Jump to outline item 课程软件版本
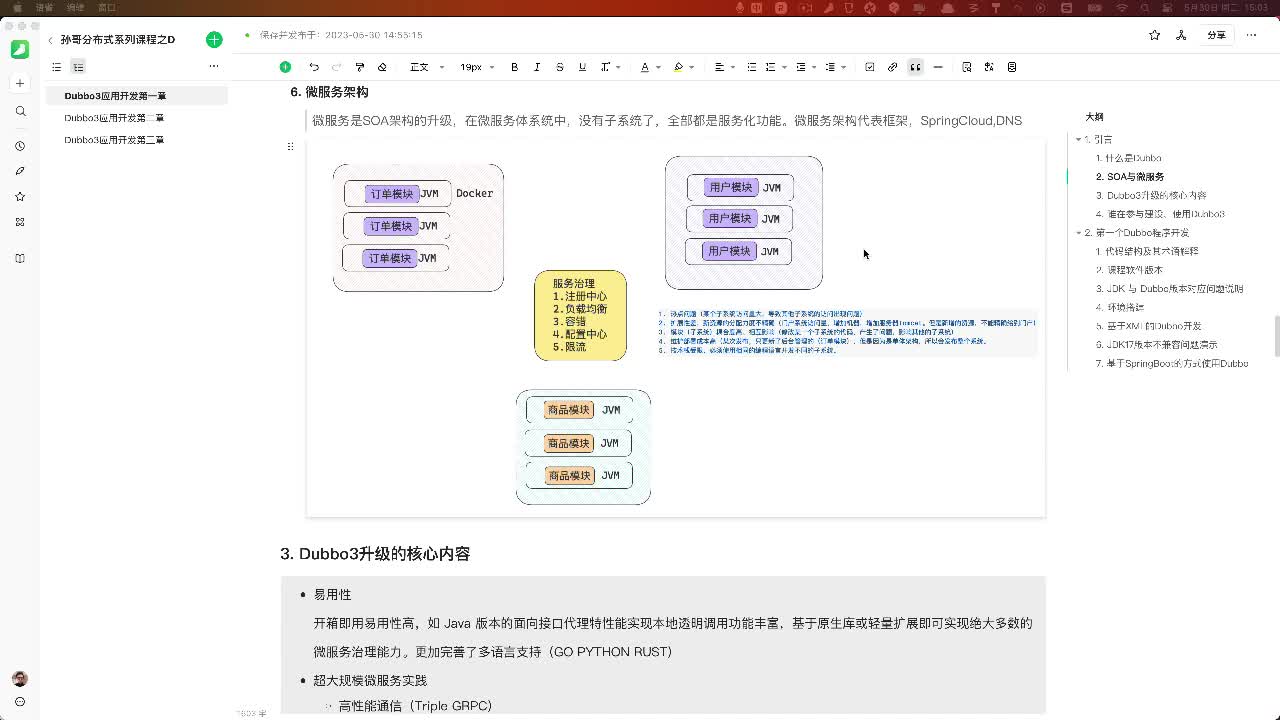 [1129, 270]
